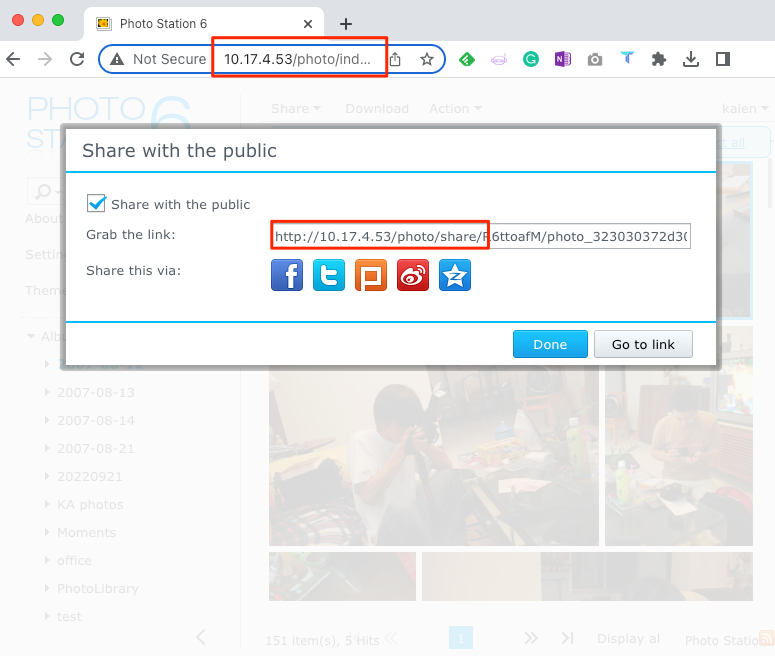This screenshot has width=775, height=656.
Task: Bookmark this page with the star
Action: coord(427,59)
